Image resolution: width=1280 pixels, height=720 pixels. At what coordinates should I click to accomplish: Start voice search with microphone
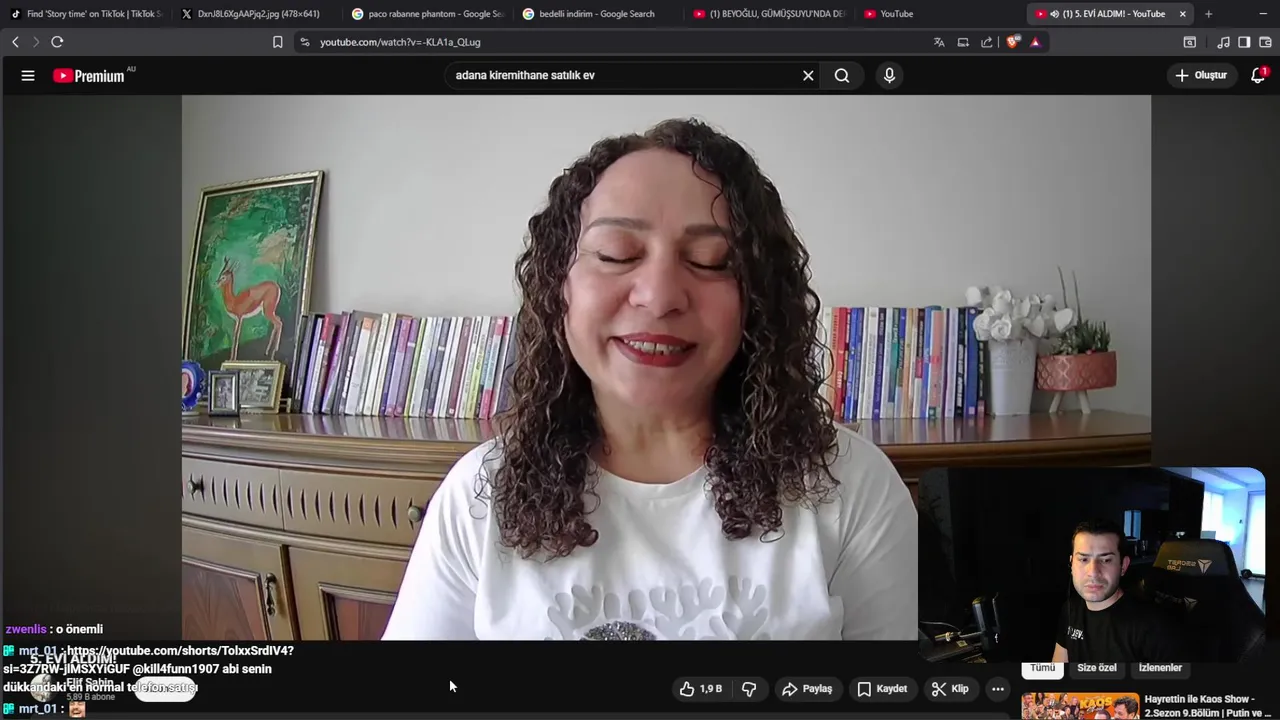[x=889, y=75]
